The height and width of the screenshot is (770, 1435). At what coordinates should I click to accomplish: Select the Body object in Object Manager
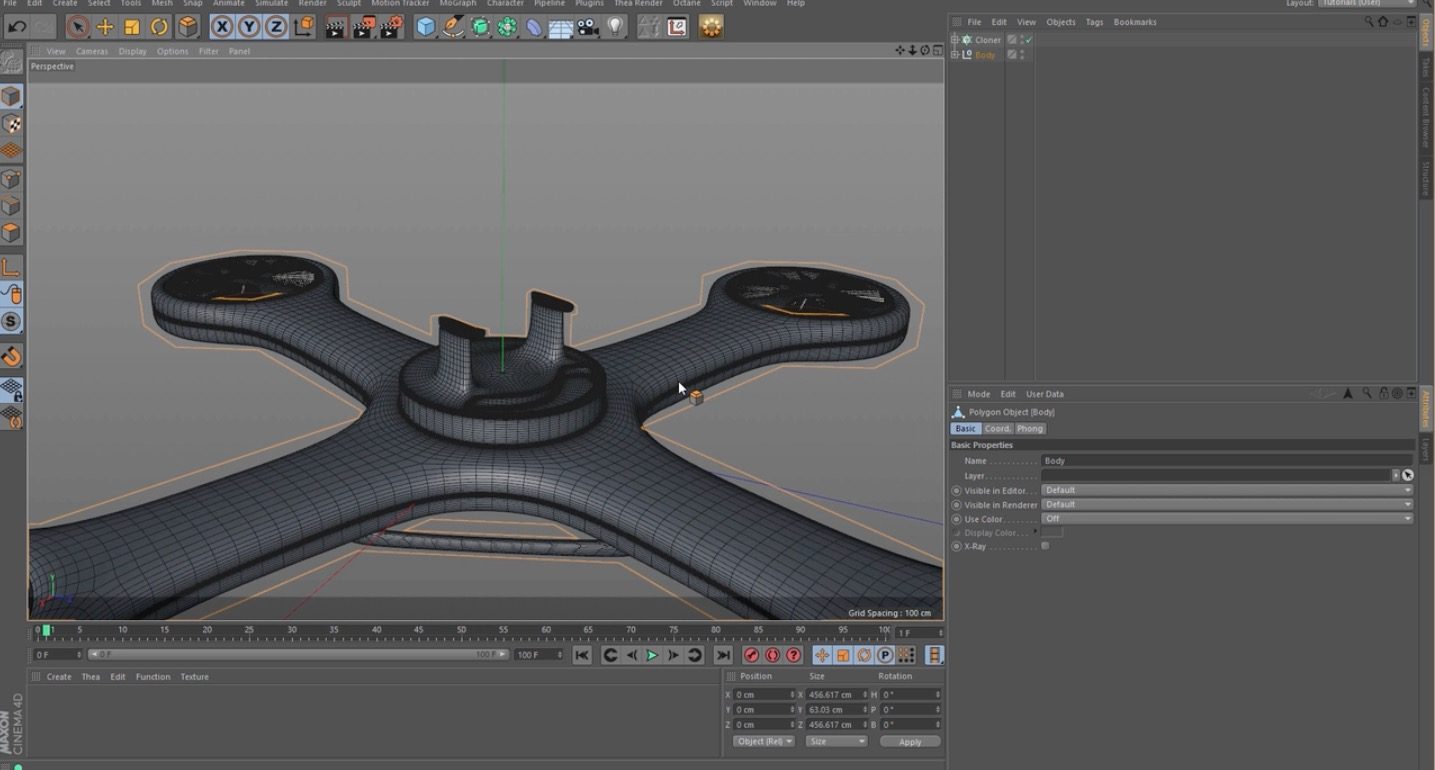985,55
